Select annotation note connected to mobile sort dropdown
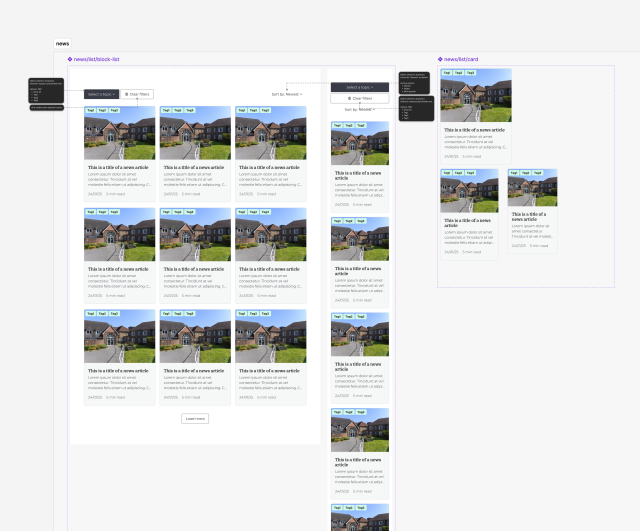This screenshot has height=531, width=640. [416, 109]
